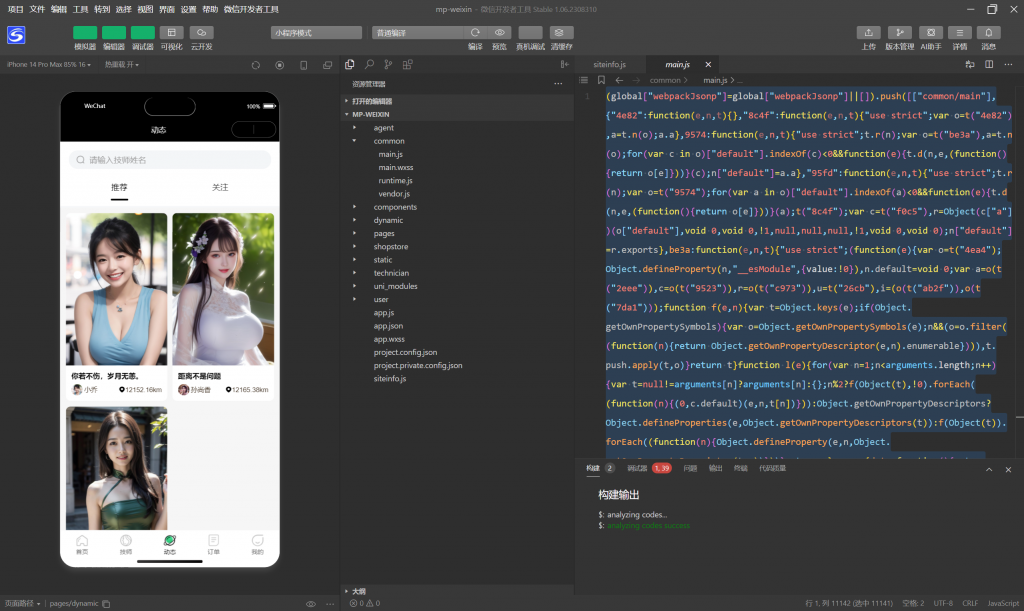Viewport: 1024px width, 611px height.
Task: Click the 清缓存 clear cache icon
Action: [x=561, y=33]
